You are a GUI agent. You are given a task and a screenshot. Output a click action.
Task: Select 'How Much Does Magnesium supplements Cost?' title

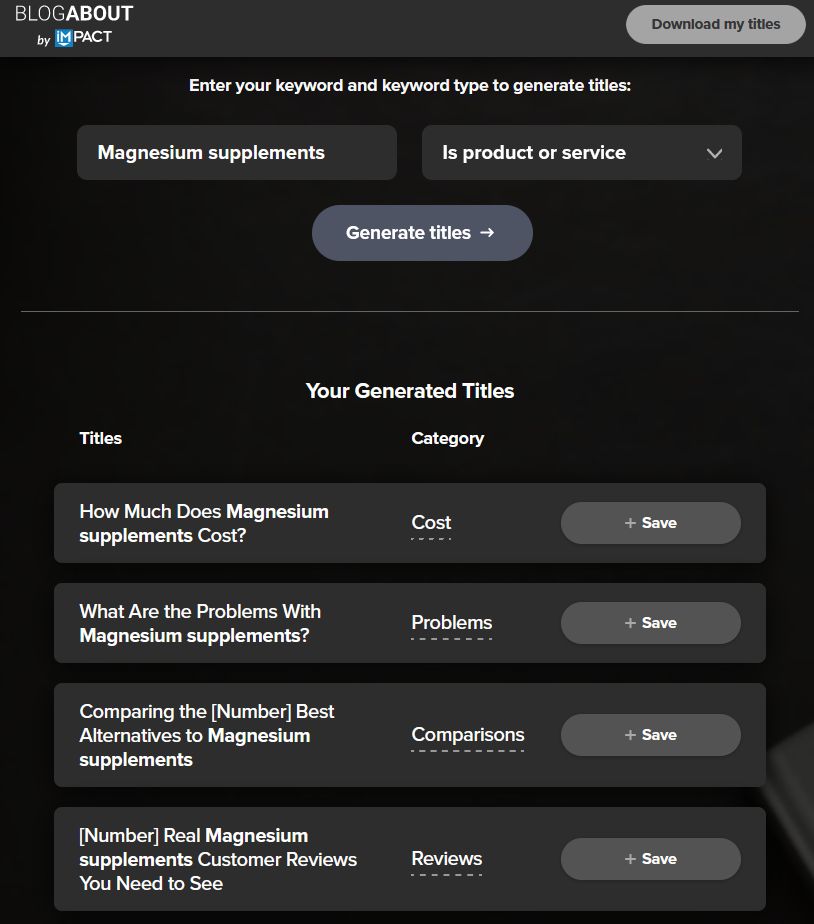coord(204,523)
